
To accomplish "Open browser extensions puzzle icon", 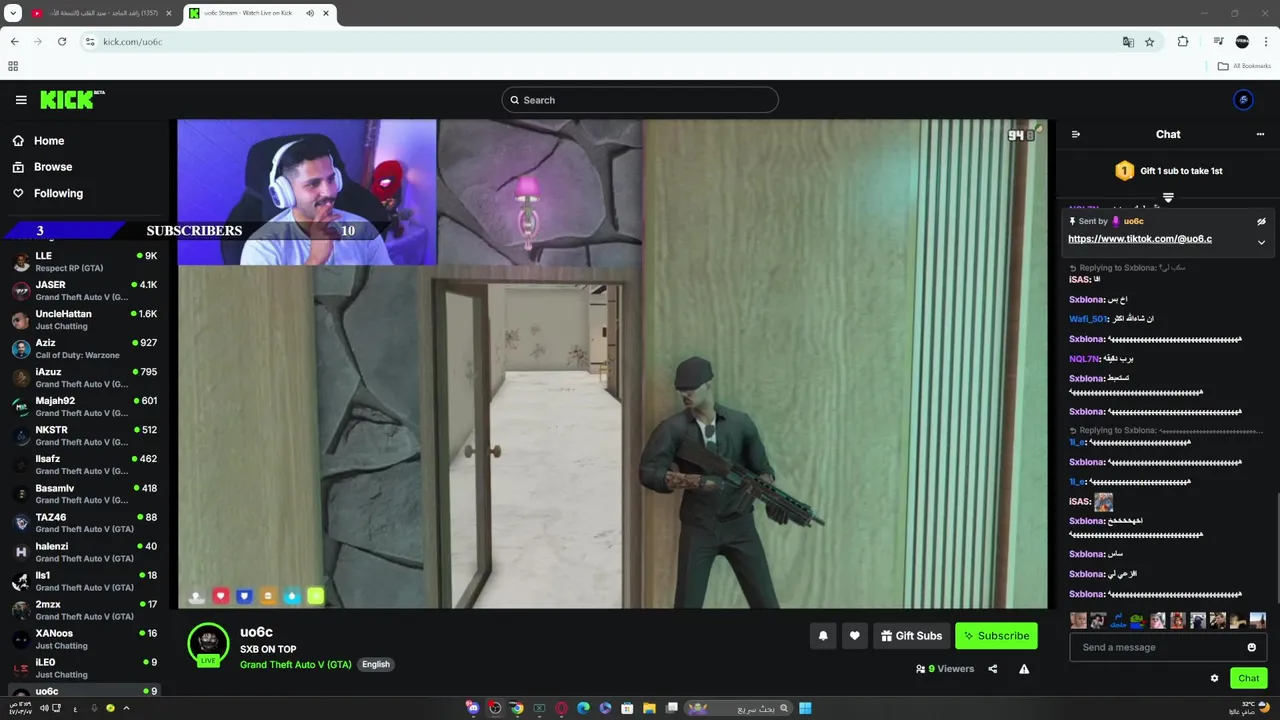I will [x=1183, y=42].
